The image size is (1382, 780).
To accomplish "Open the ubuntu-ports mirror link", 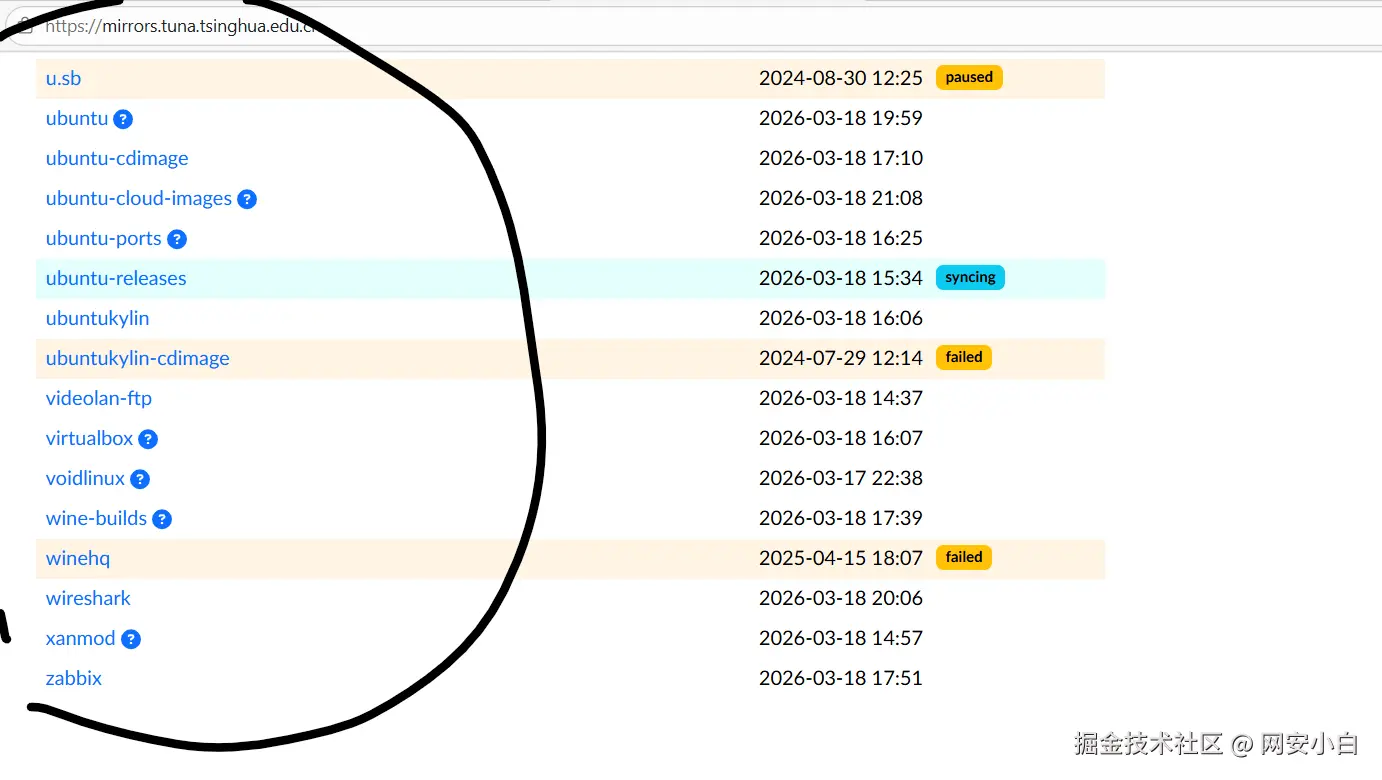I will [104, 238].
